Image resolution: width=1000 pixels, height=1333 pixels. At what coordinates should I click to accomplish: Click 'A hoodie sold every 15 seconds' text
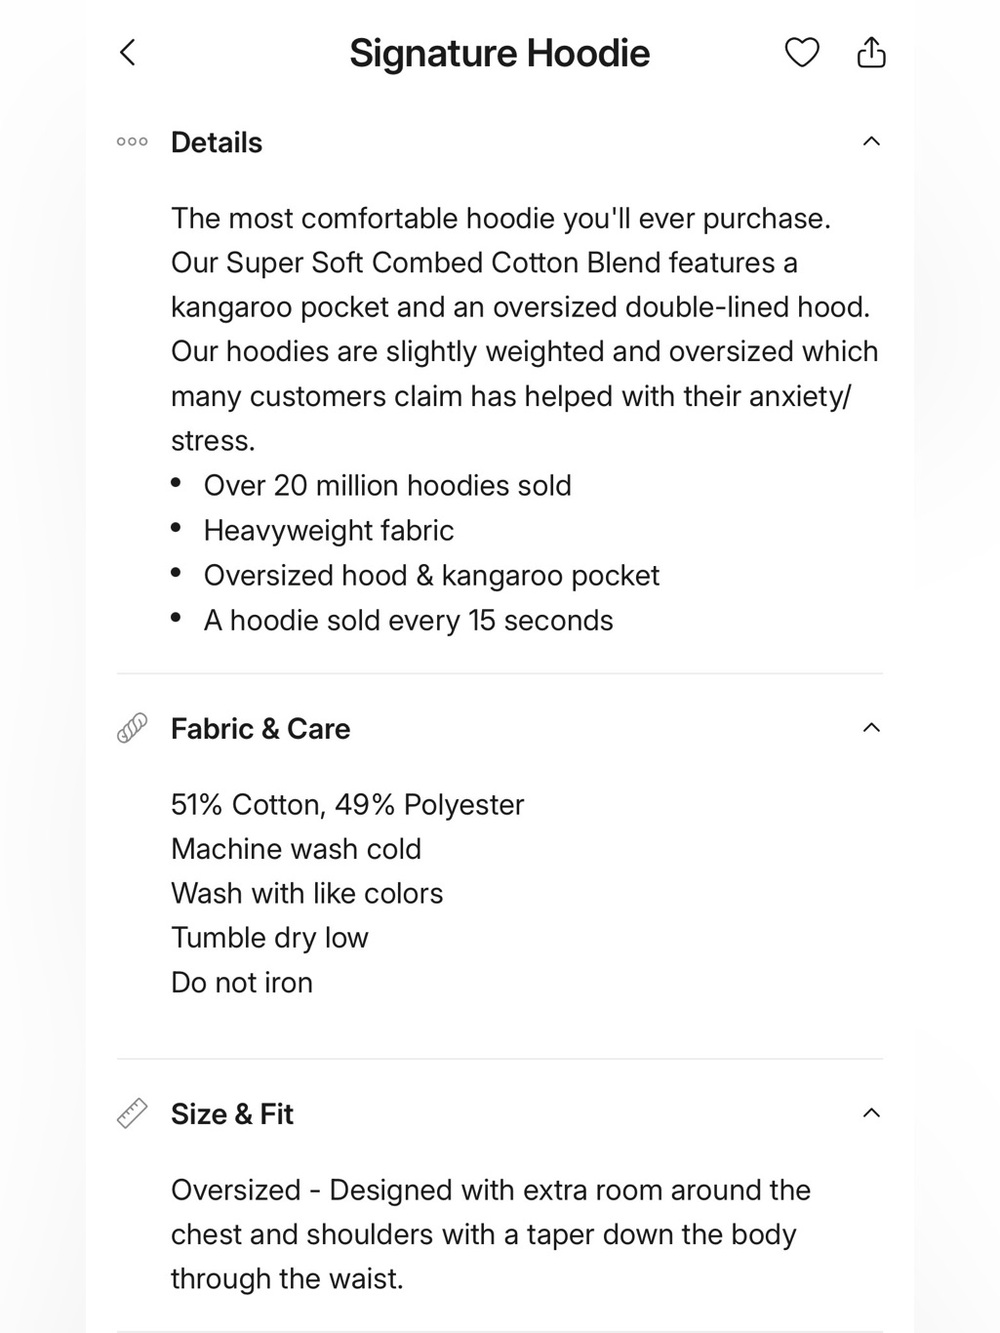point(408,620)
